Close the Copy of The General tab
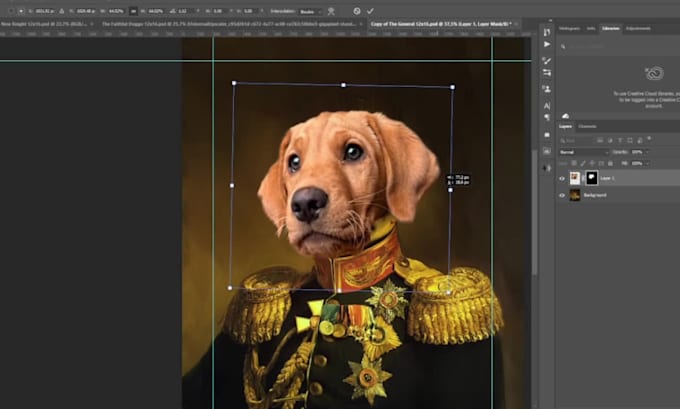The image size is (680, 409). [x=517, y=24]
